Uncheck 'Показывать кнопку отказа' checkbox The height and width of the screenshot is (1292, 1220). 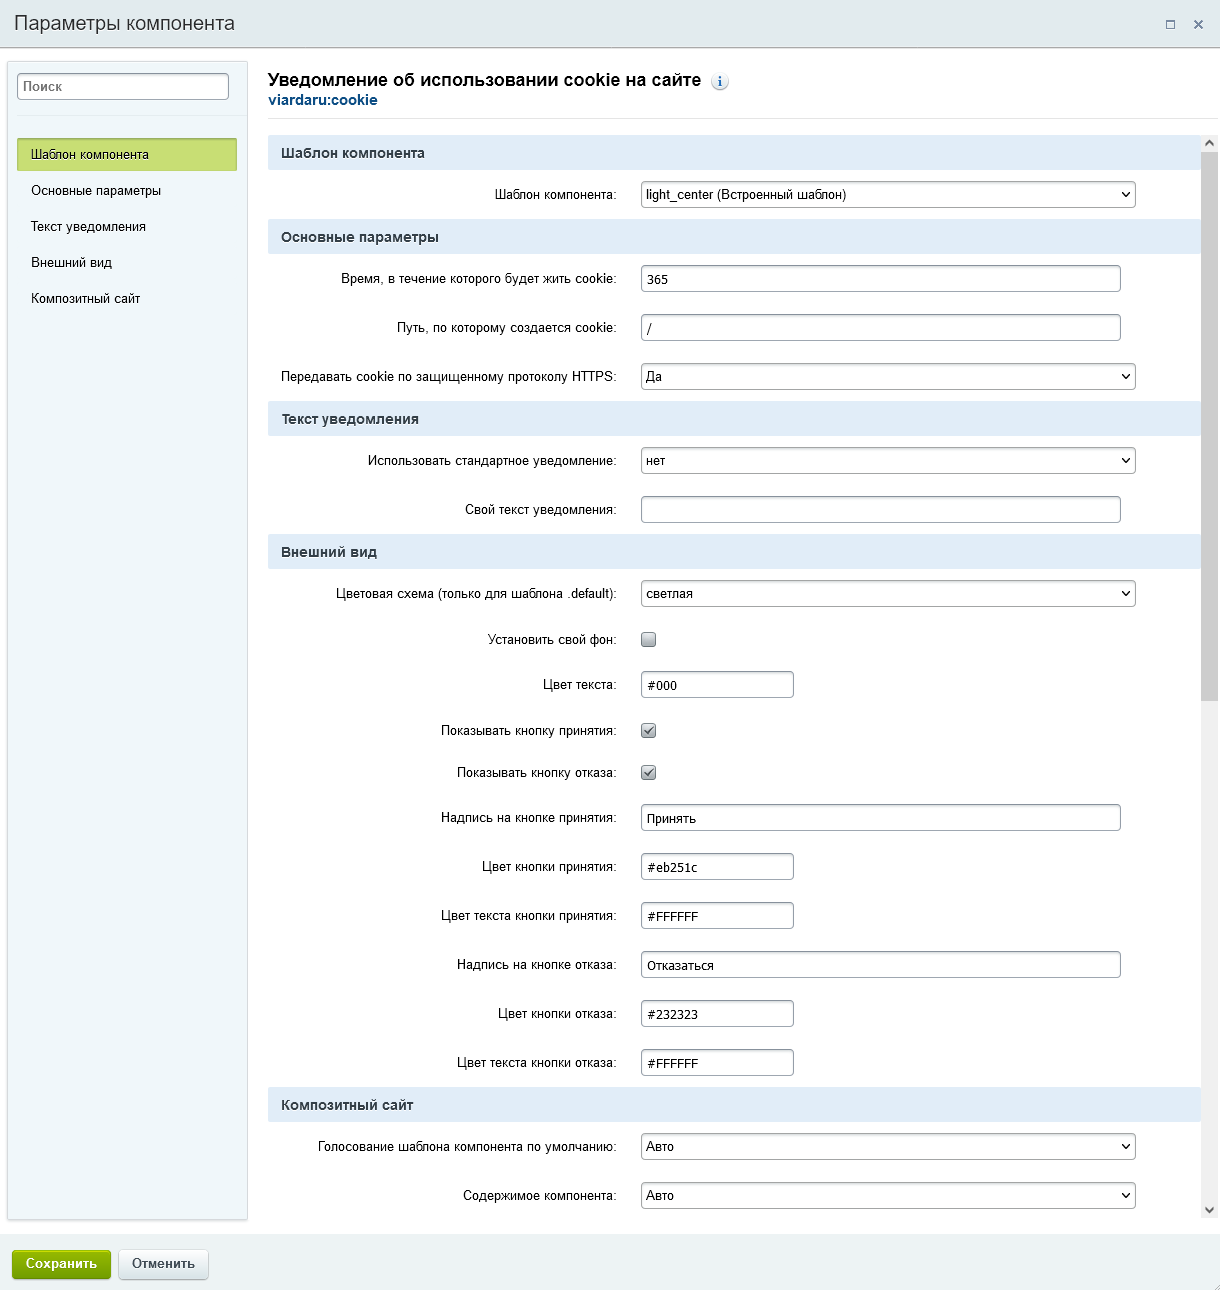[649, 773]
